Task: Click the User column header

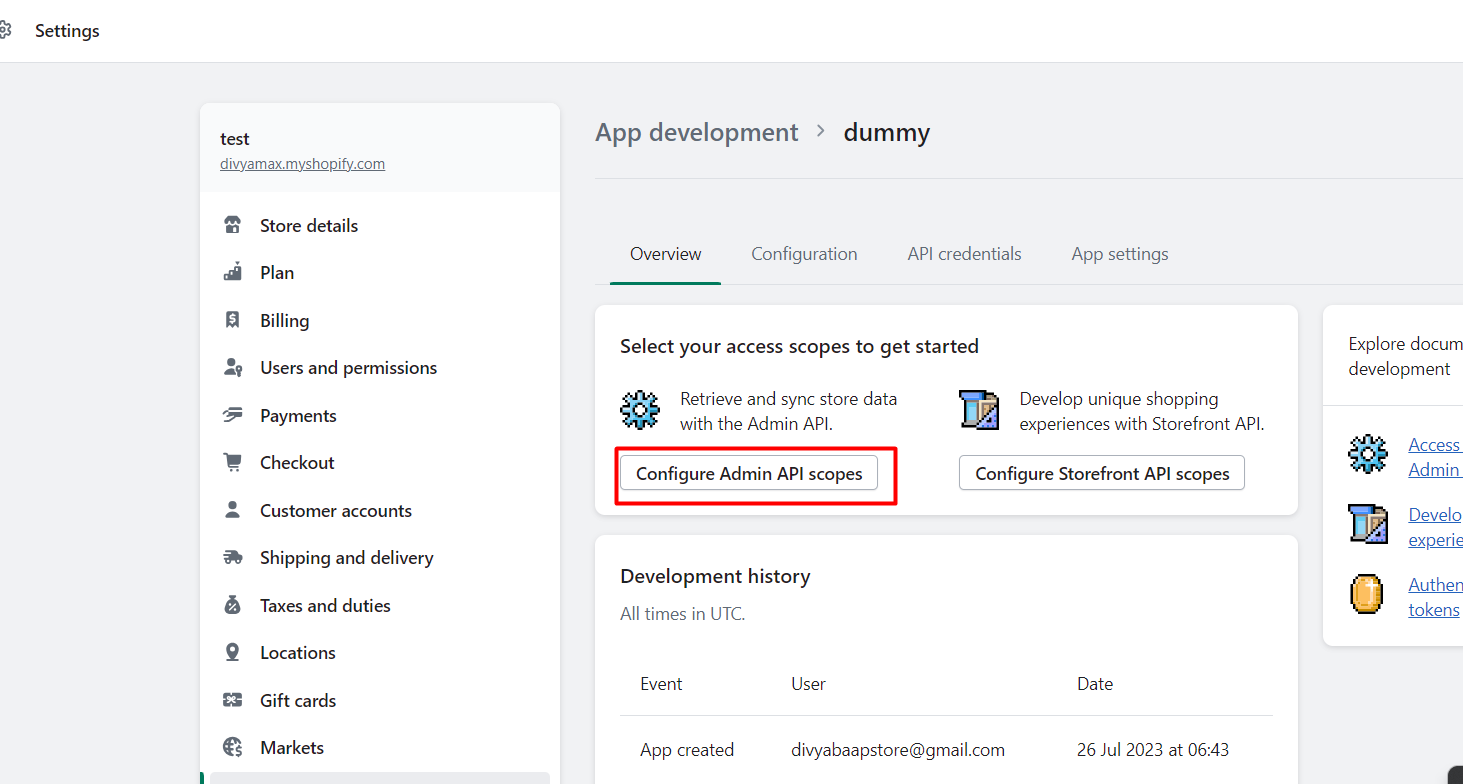Action: (x=808, y=684)
